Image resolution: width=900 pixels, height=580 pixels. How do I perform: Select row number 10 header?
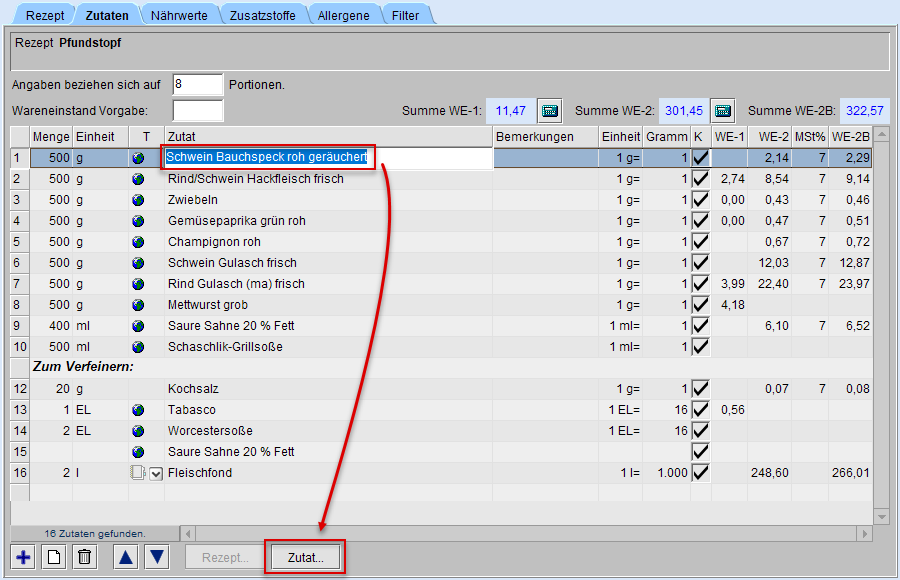pos(20,347)
